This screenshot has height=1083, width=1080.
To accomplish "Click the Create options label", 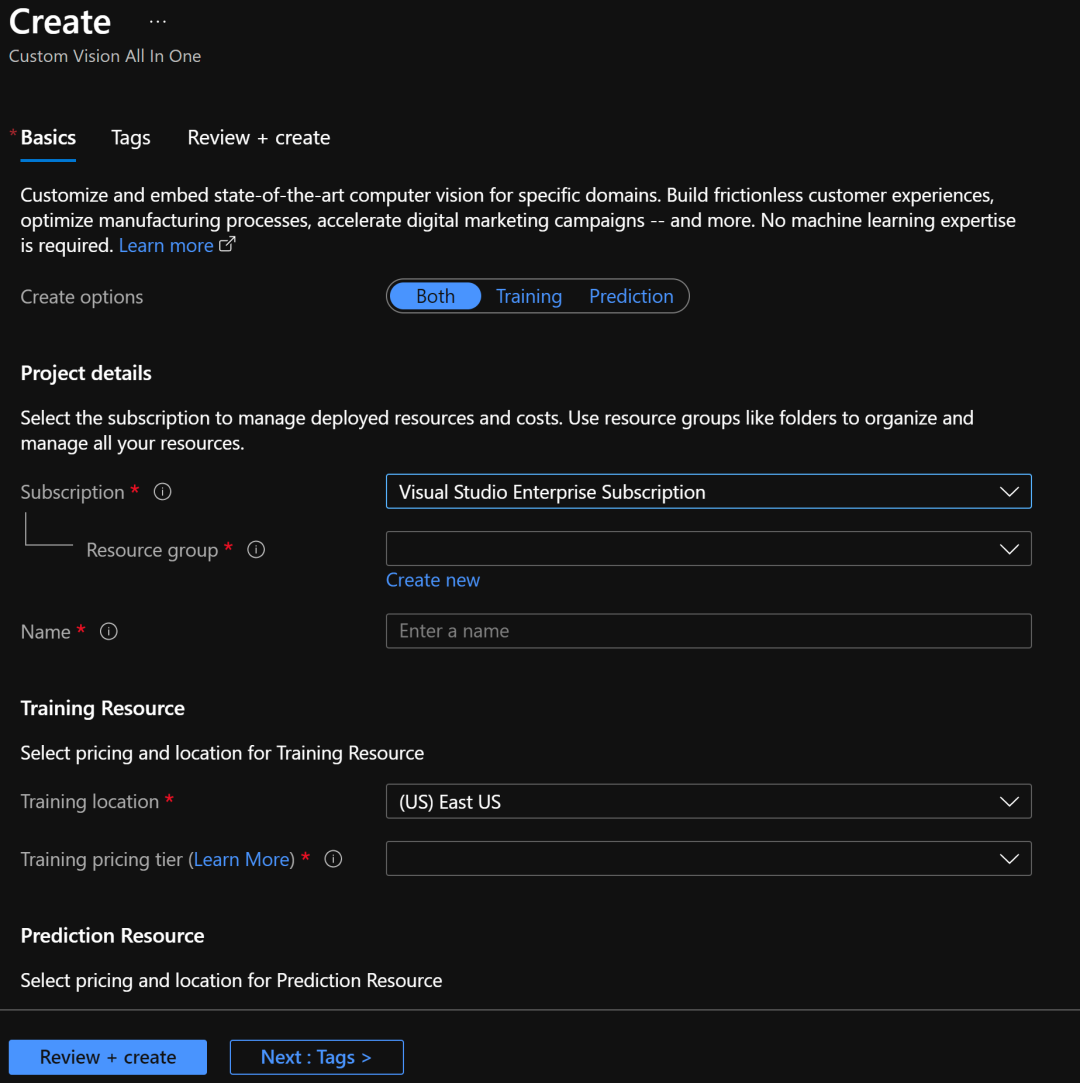I will point(81,297).
